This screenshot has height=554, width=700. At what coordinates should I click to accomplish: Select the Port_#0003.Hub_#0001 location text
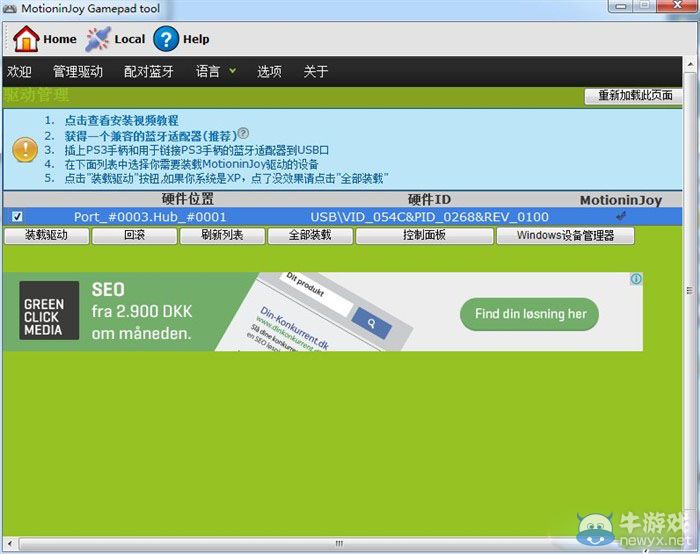pos(150,217)
